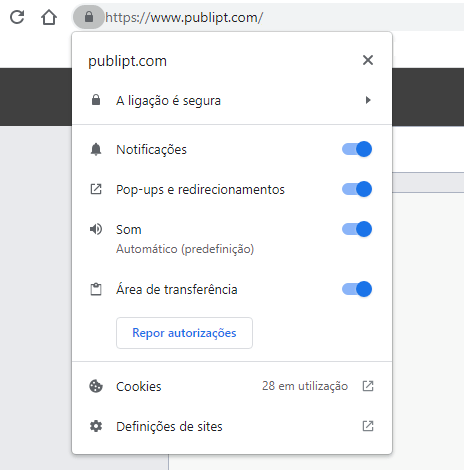
Task: Click the speaker icon beside Som
Action: (x=96, y=229)
